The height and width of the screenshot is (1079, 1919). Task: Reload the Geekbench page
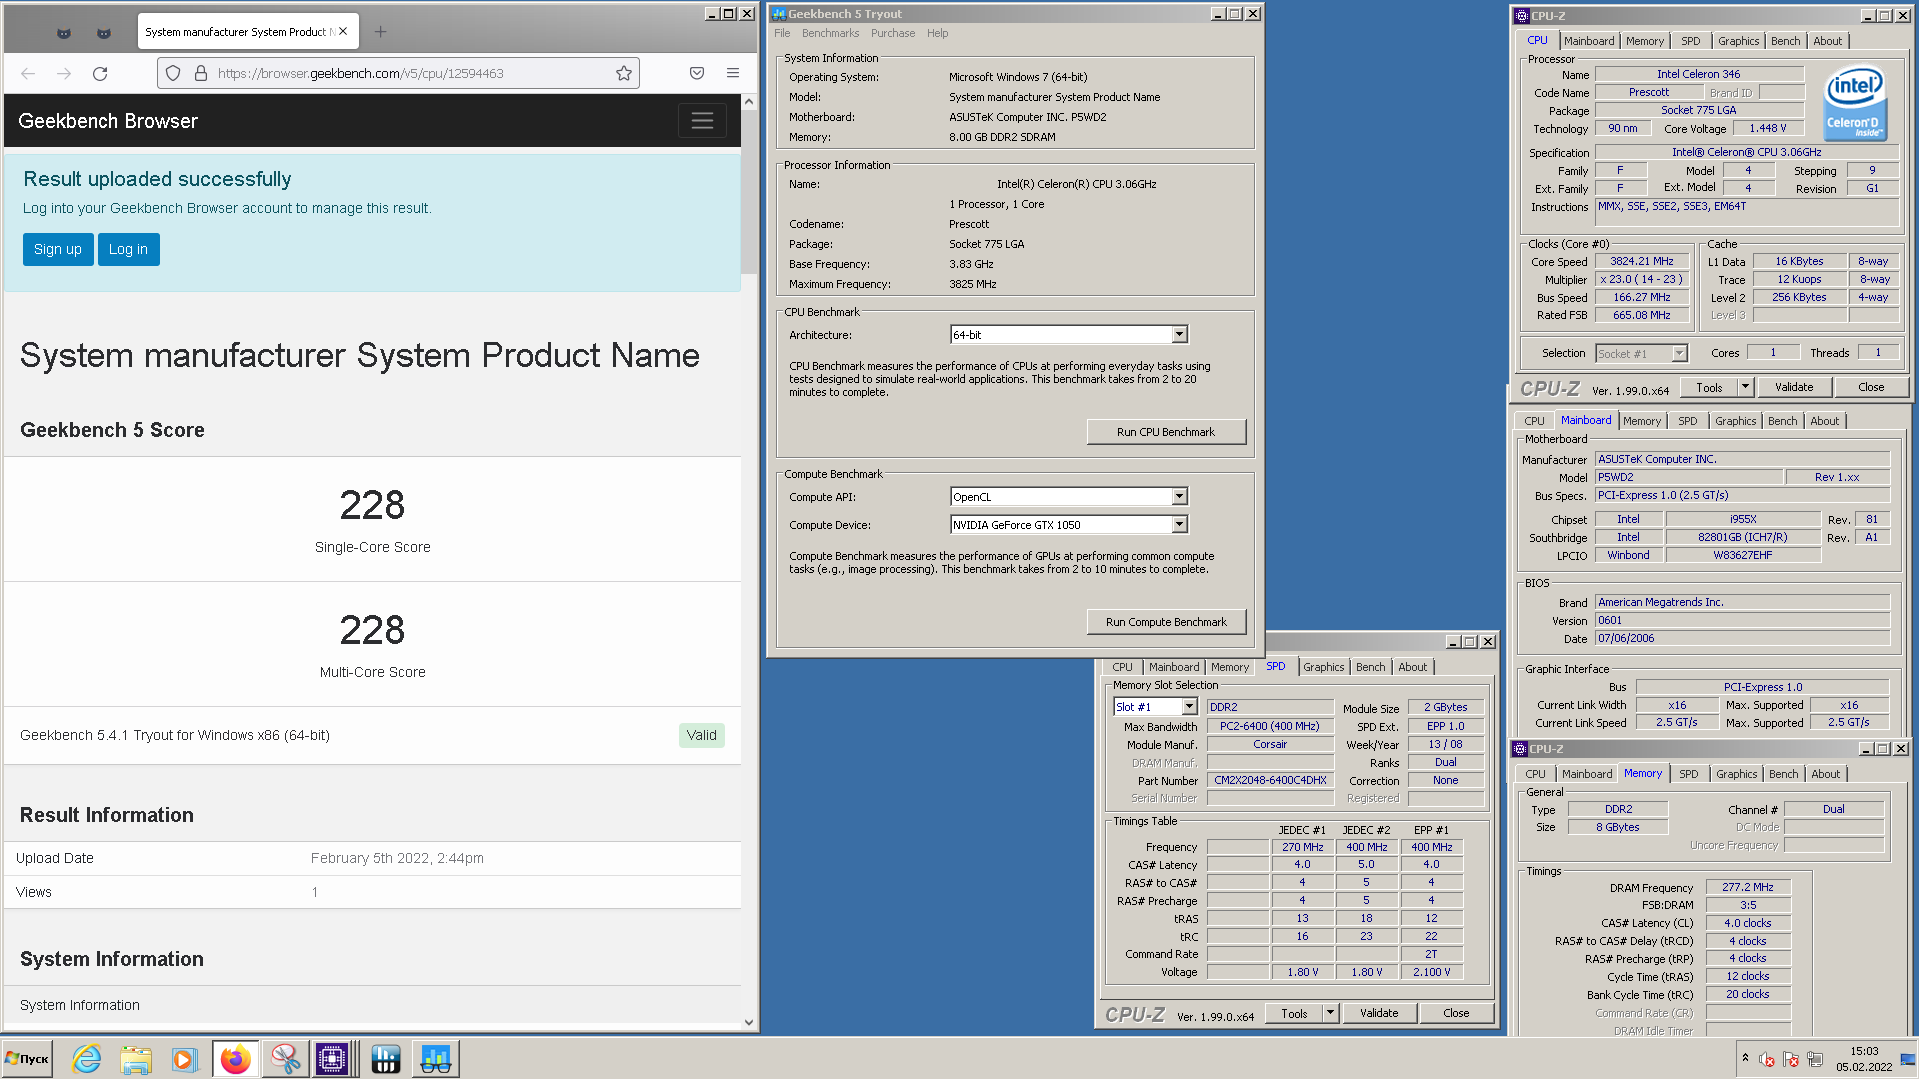tap(100, 73)
